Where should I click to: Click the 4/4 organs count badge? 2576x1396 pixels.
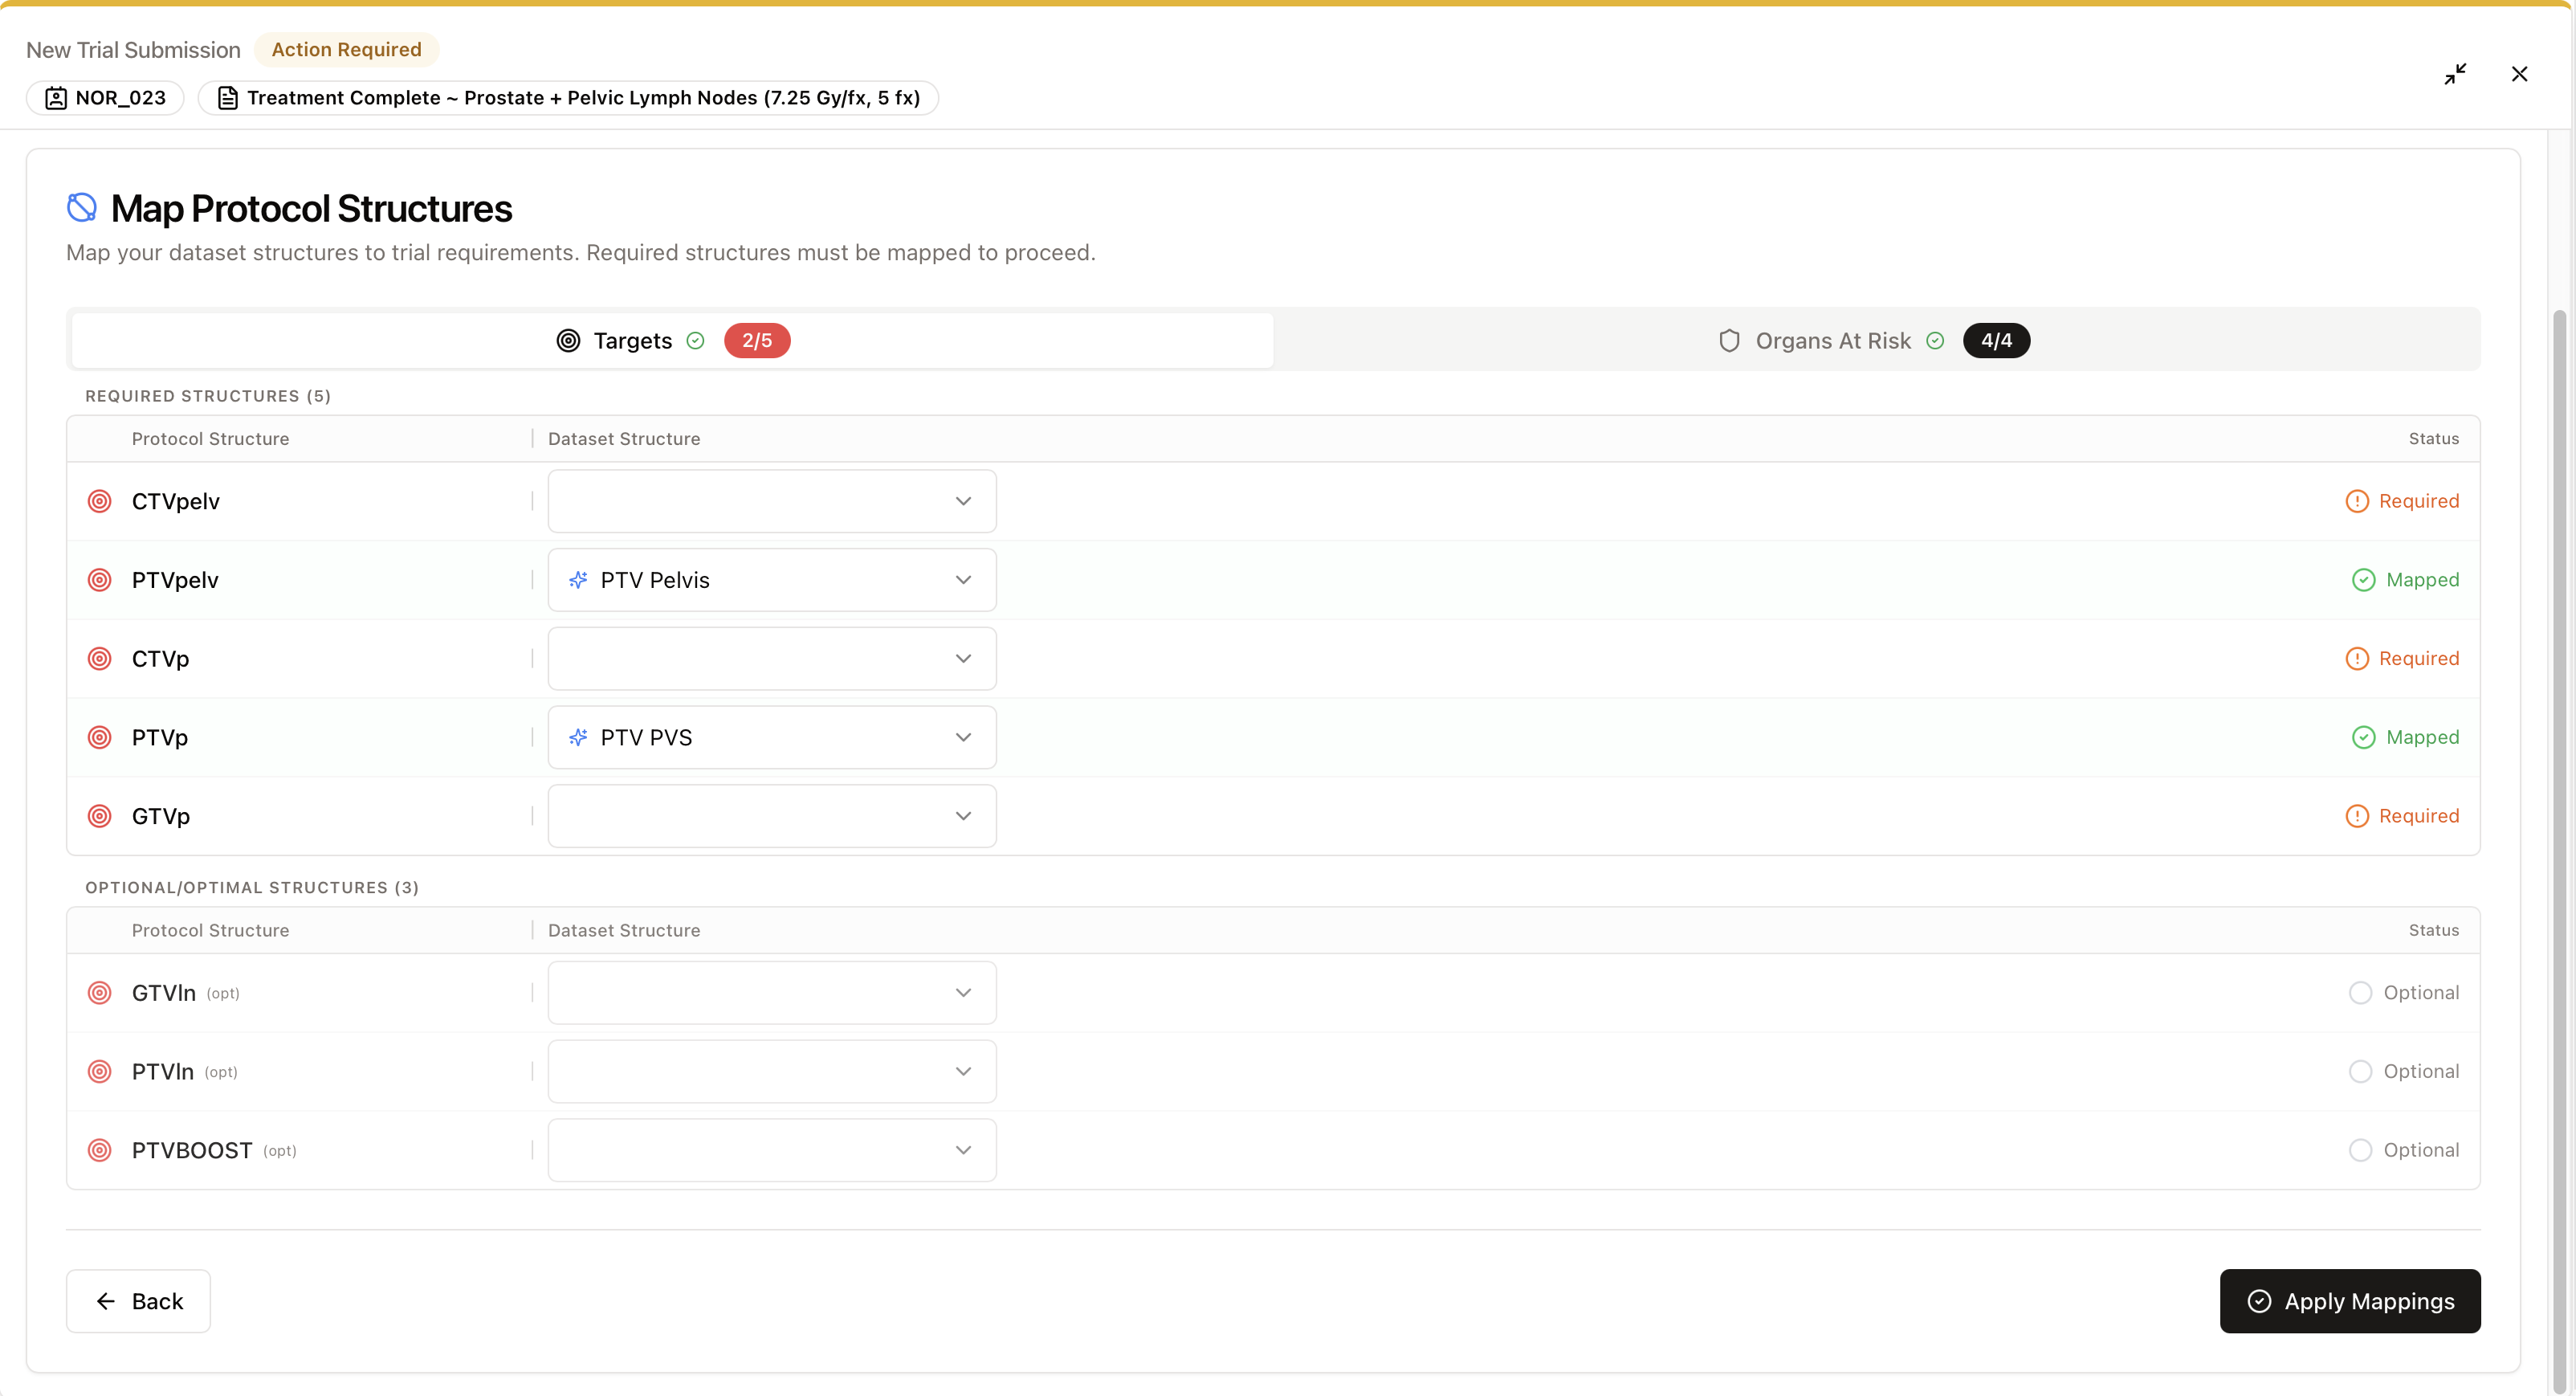coord(1996,340)
